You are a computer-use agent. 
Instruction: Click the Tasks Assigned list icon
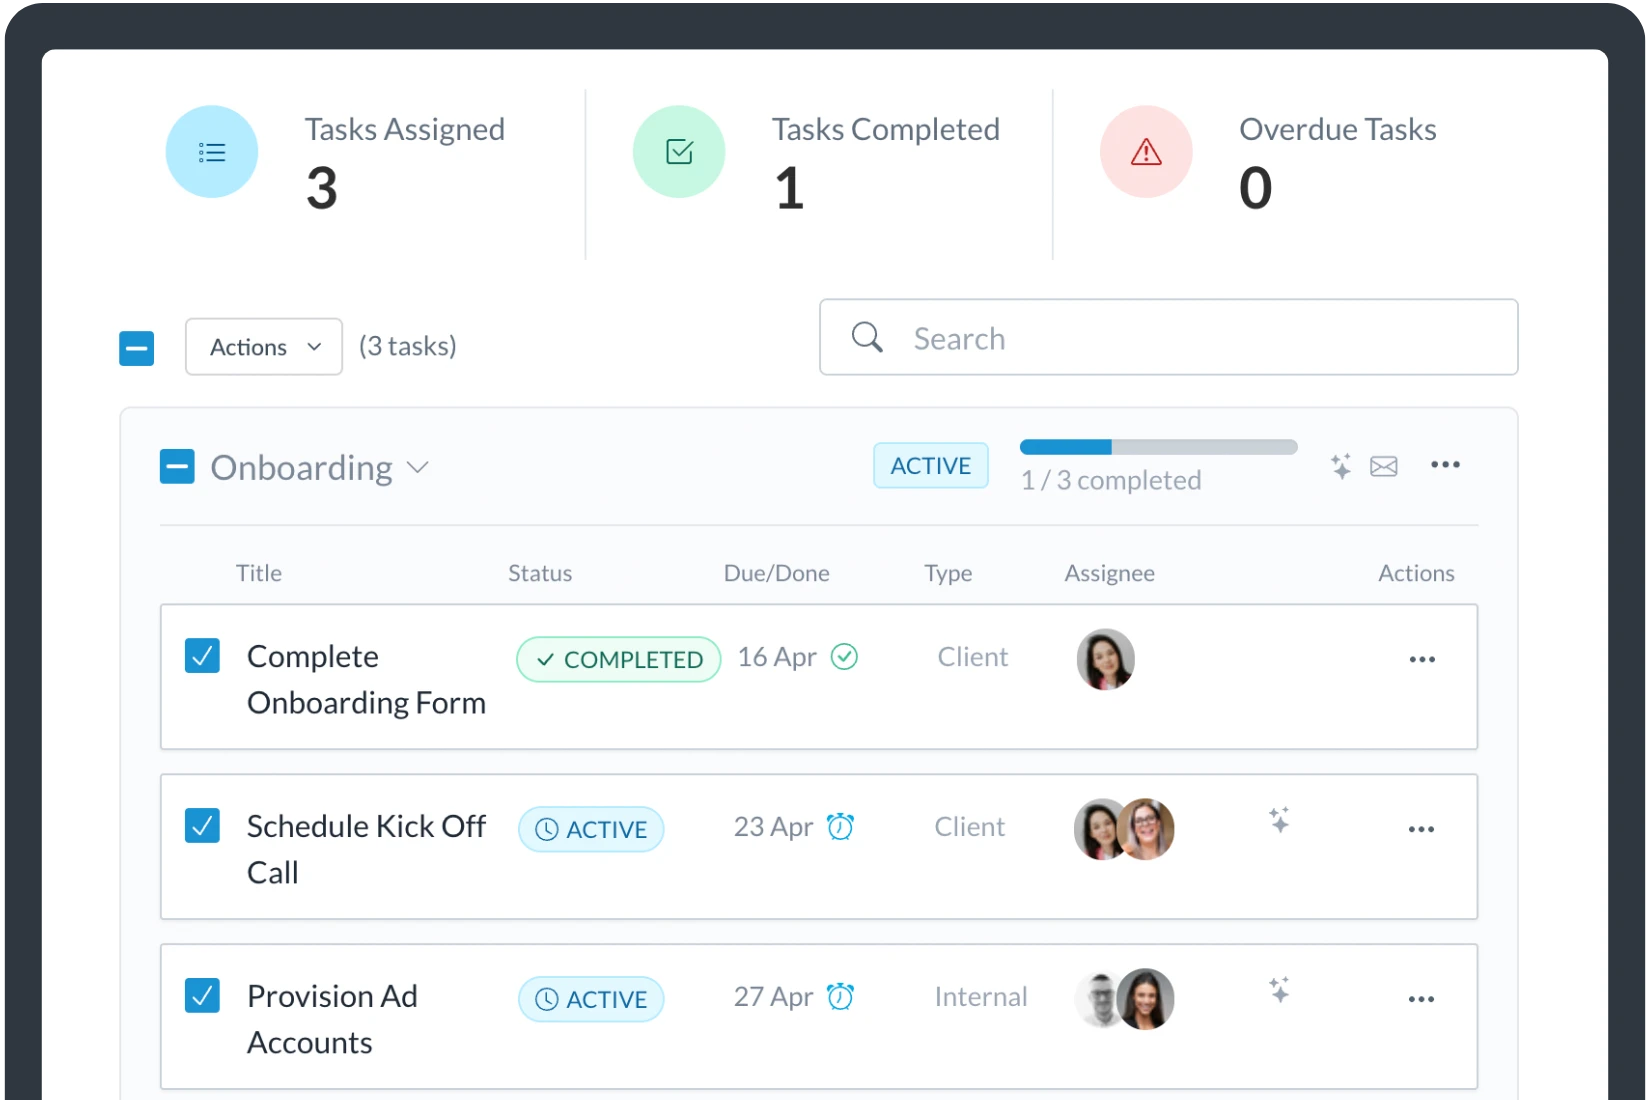point(211,151)
